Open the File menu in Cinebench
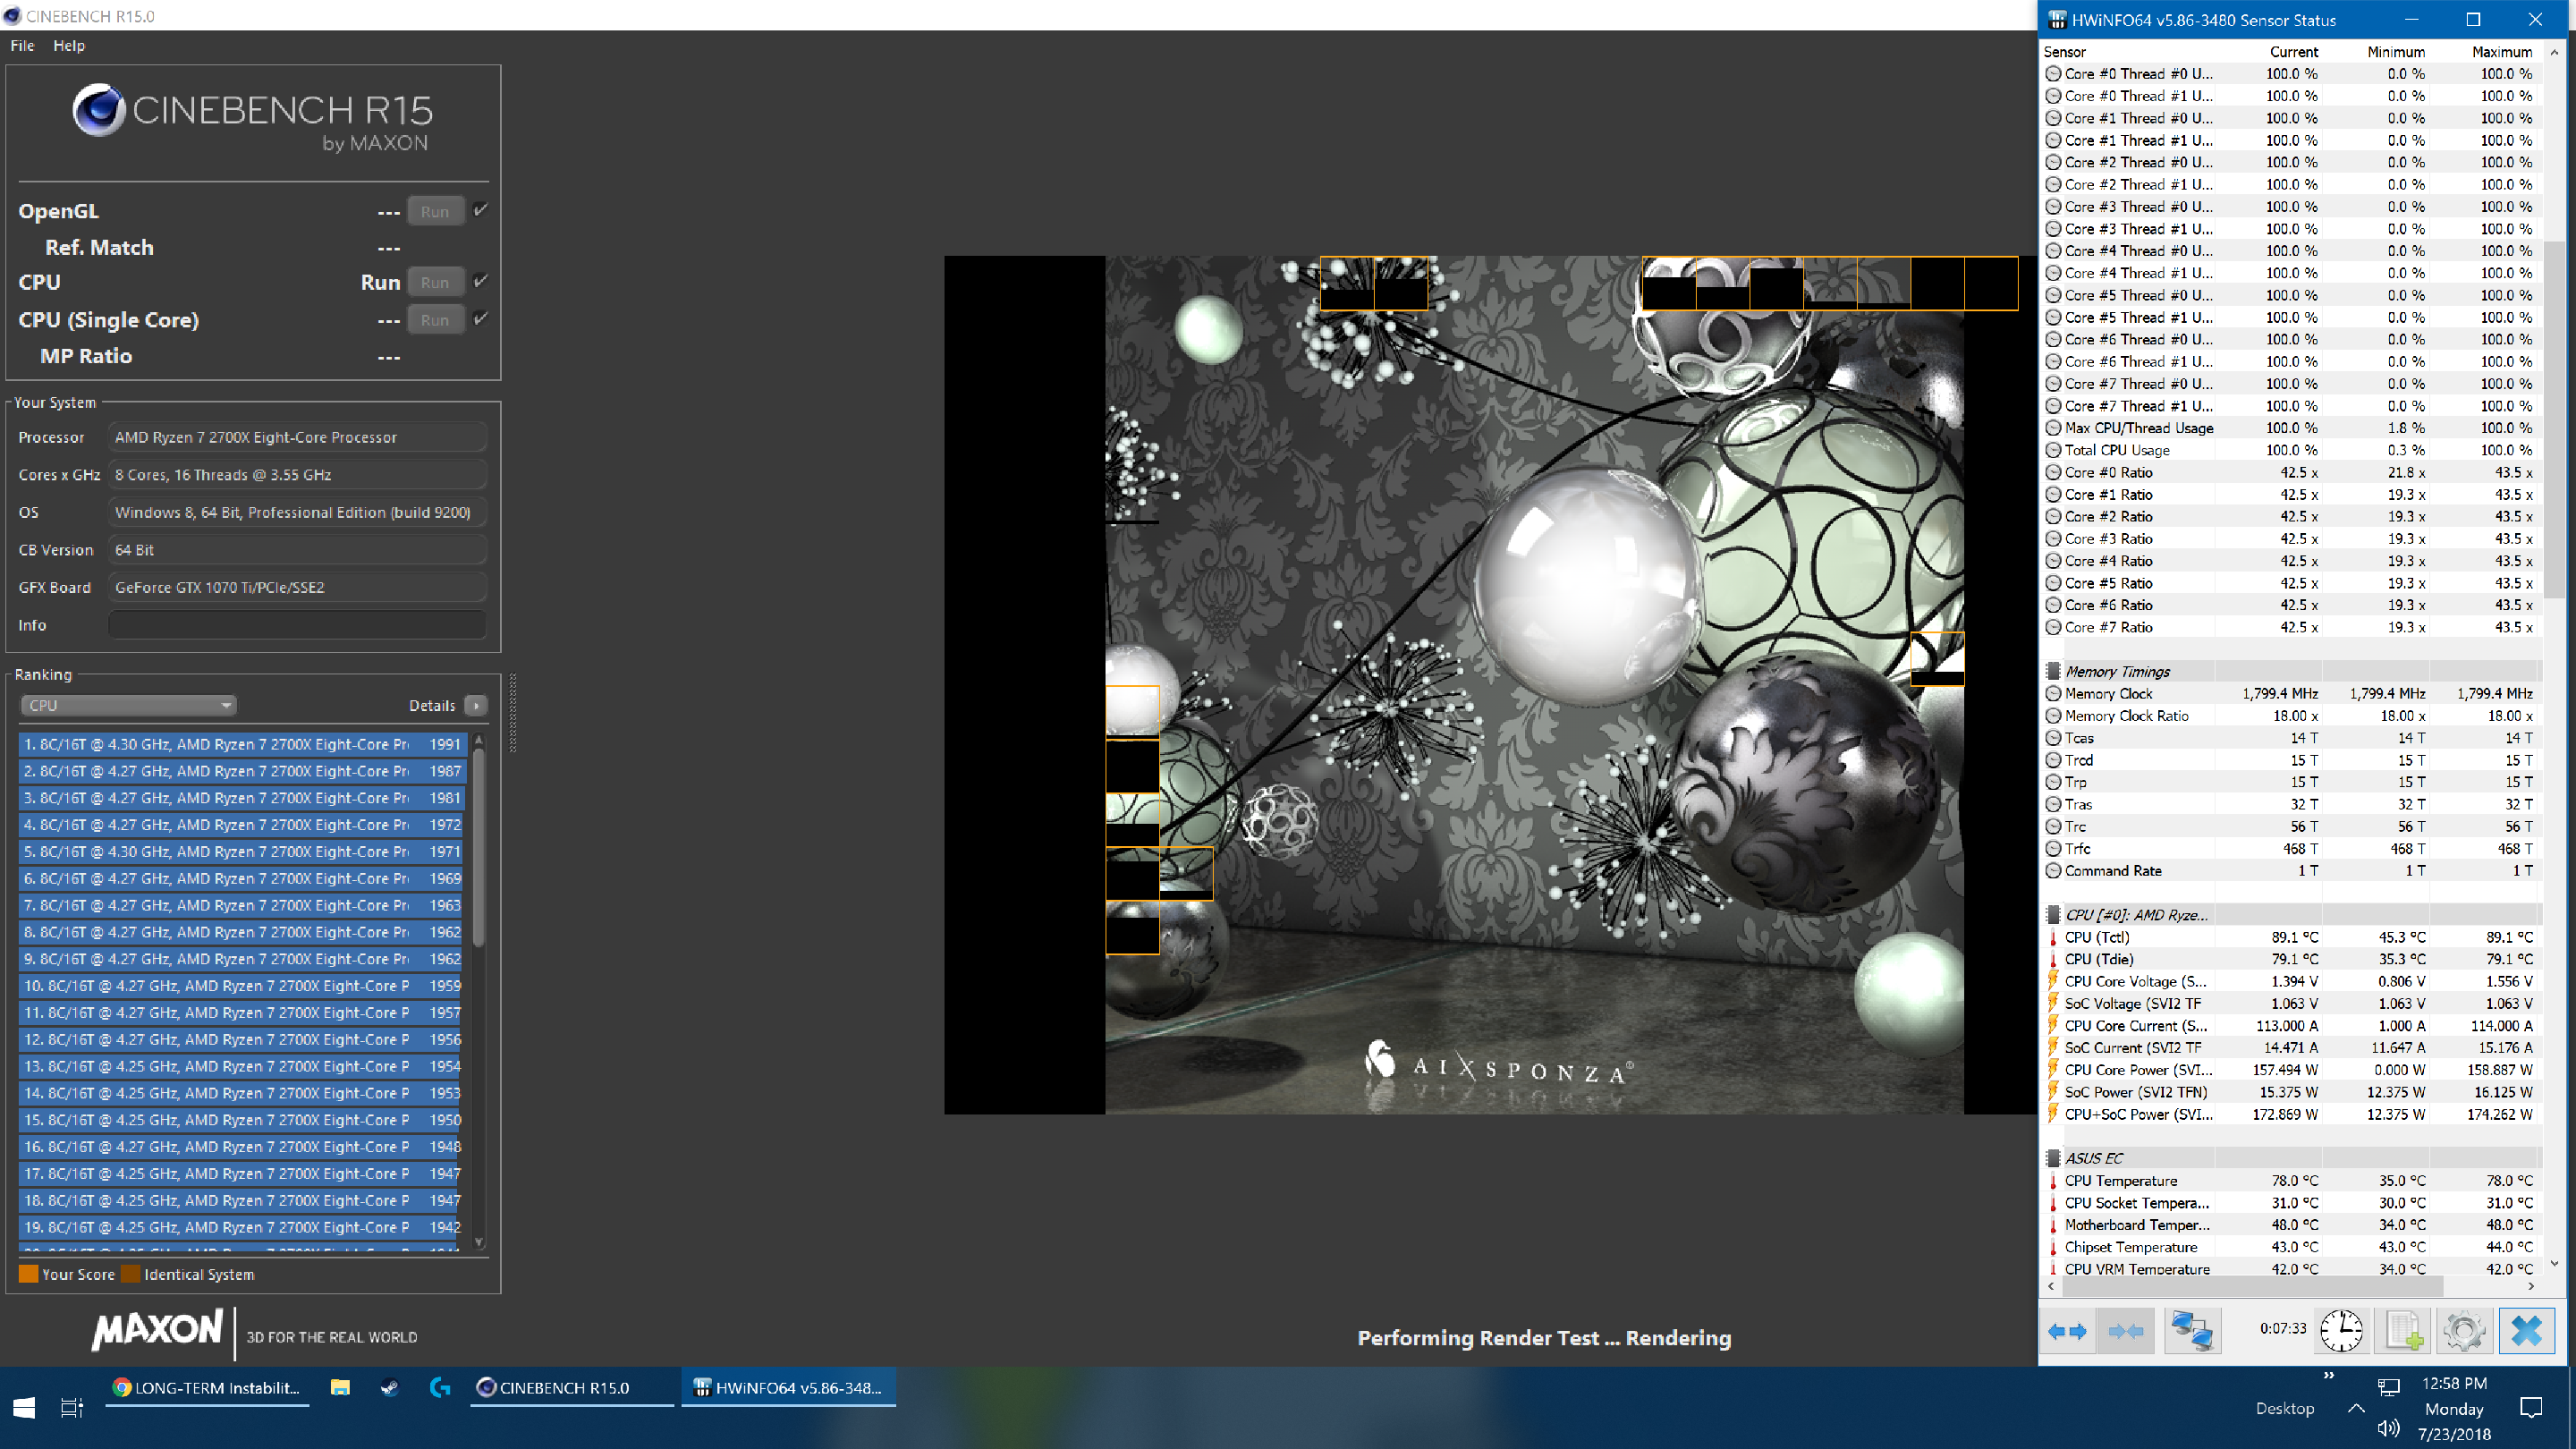 22,45
